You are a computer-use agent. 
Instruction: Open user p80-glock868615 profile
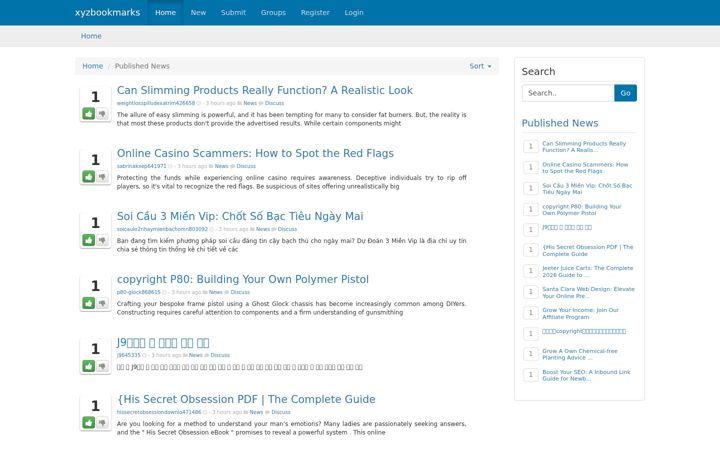[x=138, y=292]
